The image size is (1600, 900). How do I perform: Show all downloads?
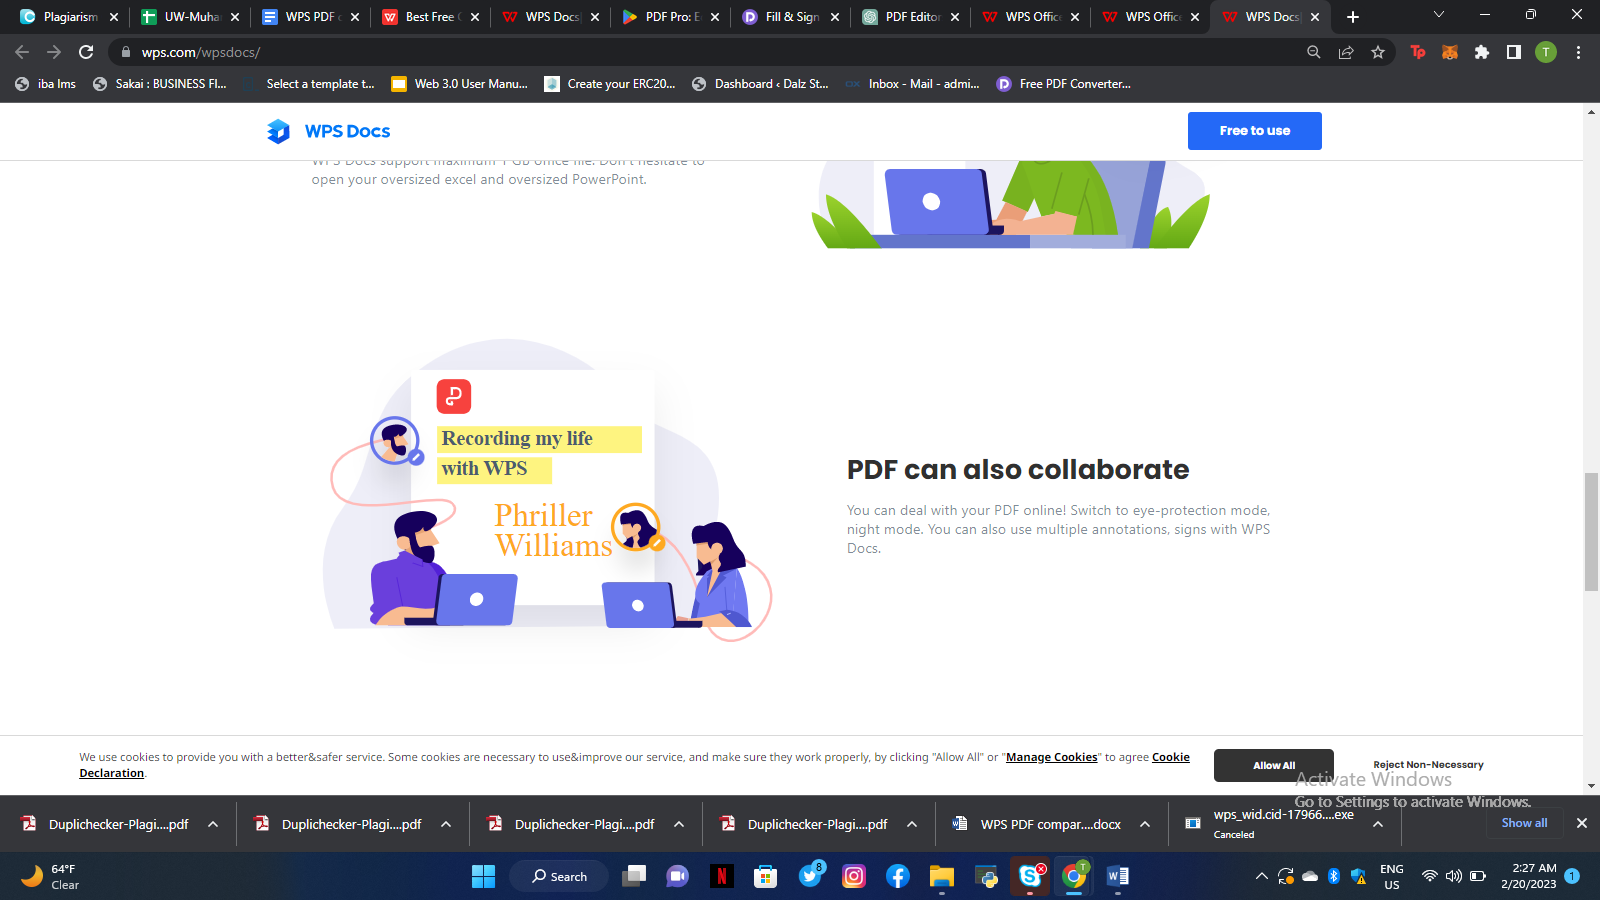(1524, 823)
